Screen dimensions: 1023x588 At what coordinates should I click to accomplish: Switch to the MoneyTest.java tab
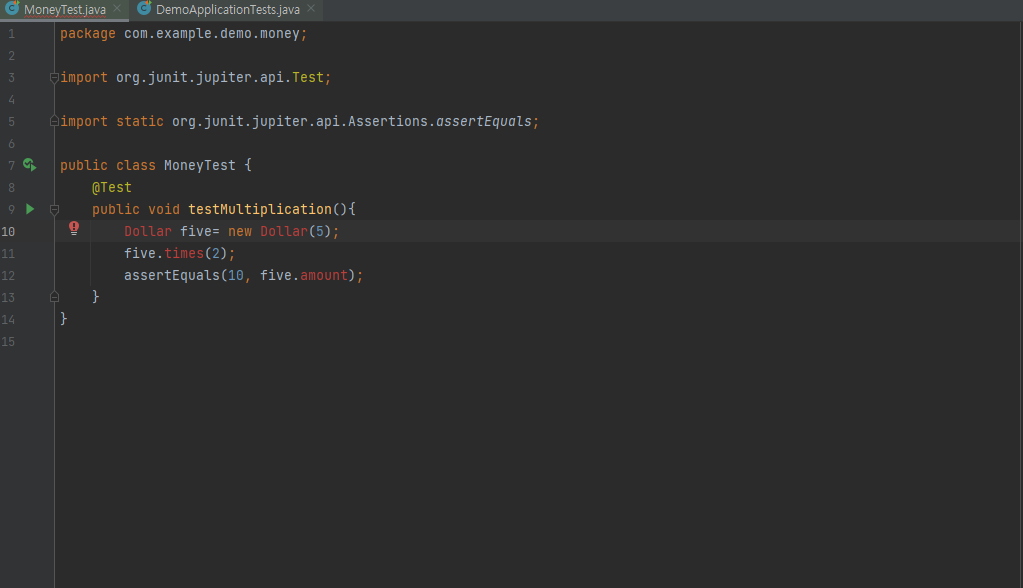[x=65, y=10]
